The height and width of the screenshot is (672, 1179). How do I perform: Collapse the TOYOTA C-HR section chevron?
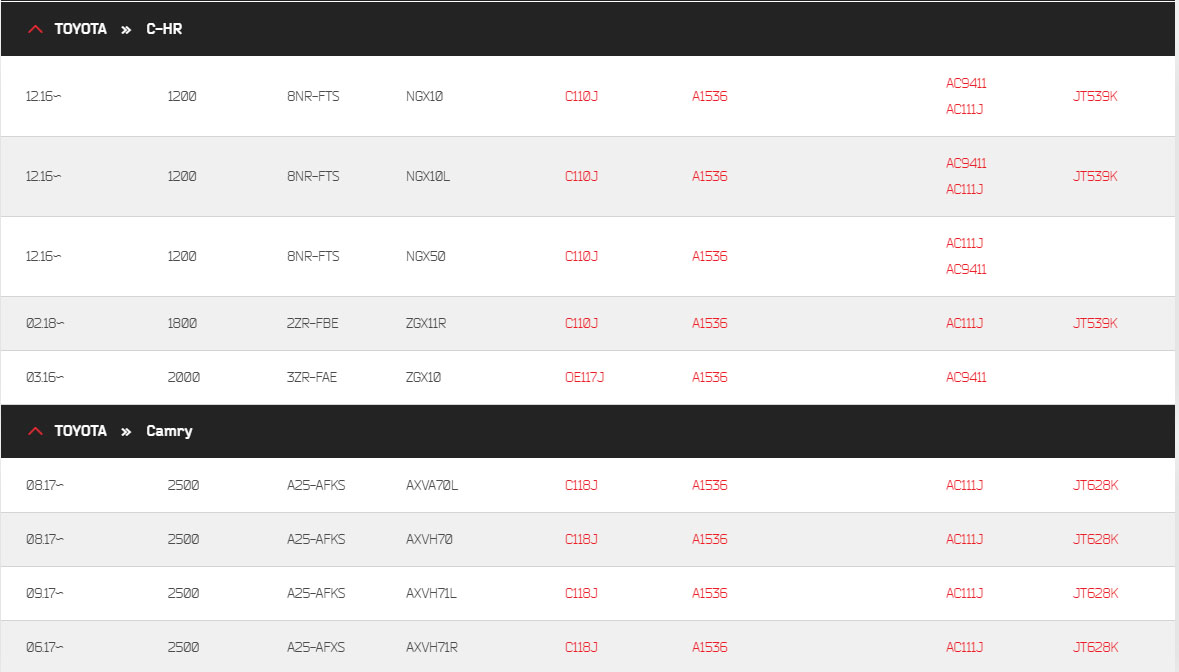coord(35,29)
